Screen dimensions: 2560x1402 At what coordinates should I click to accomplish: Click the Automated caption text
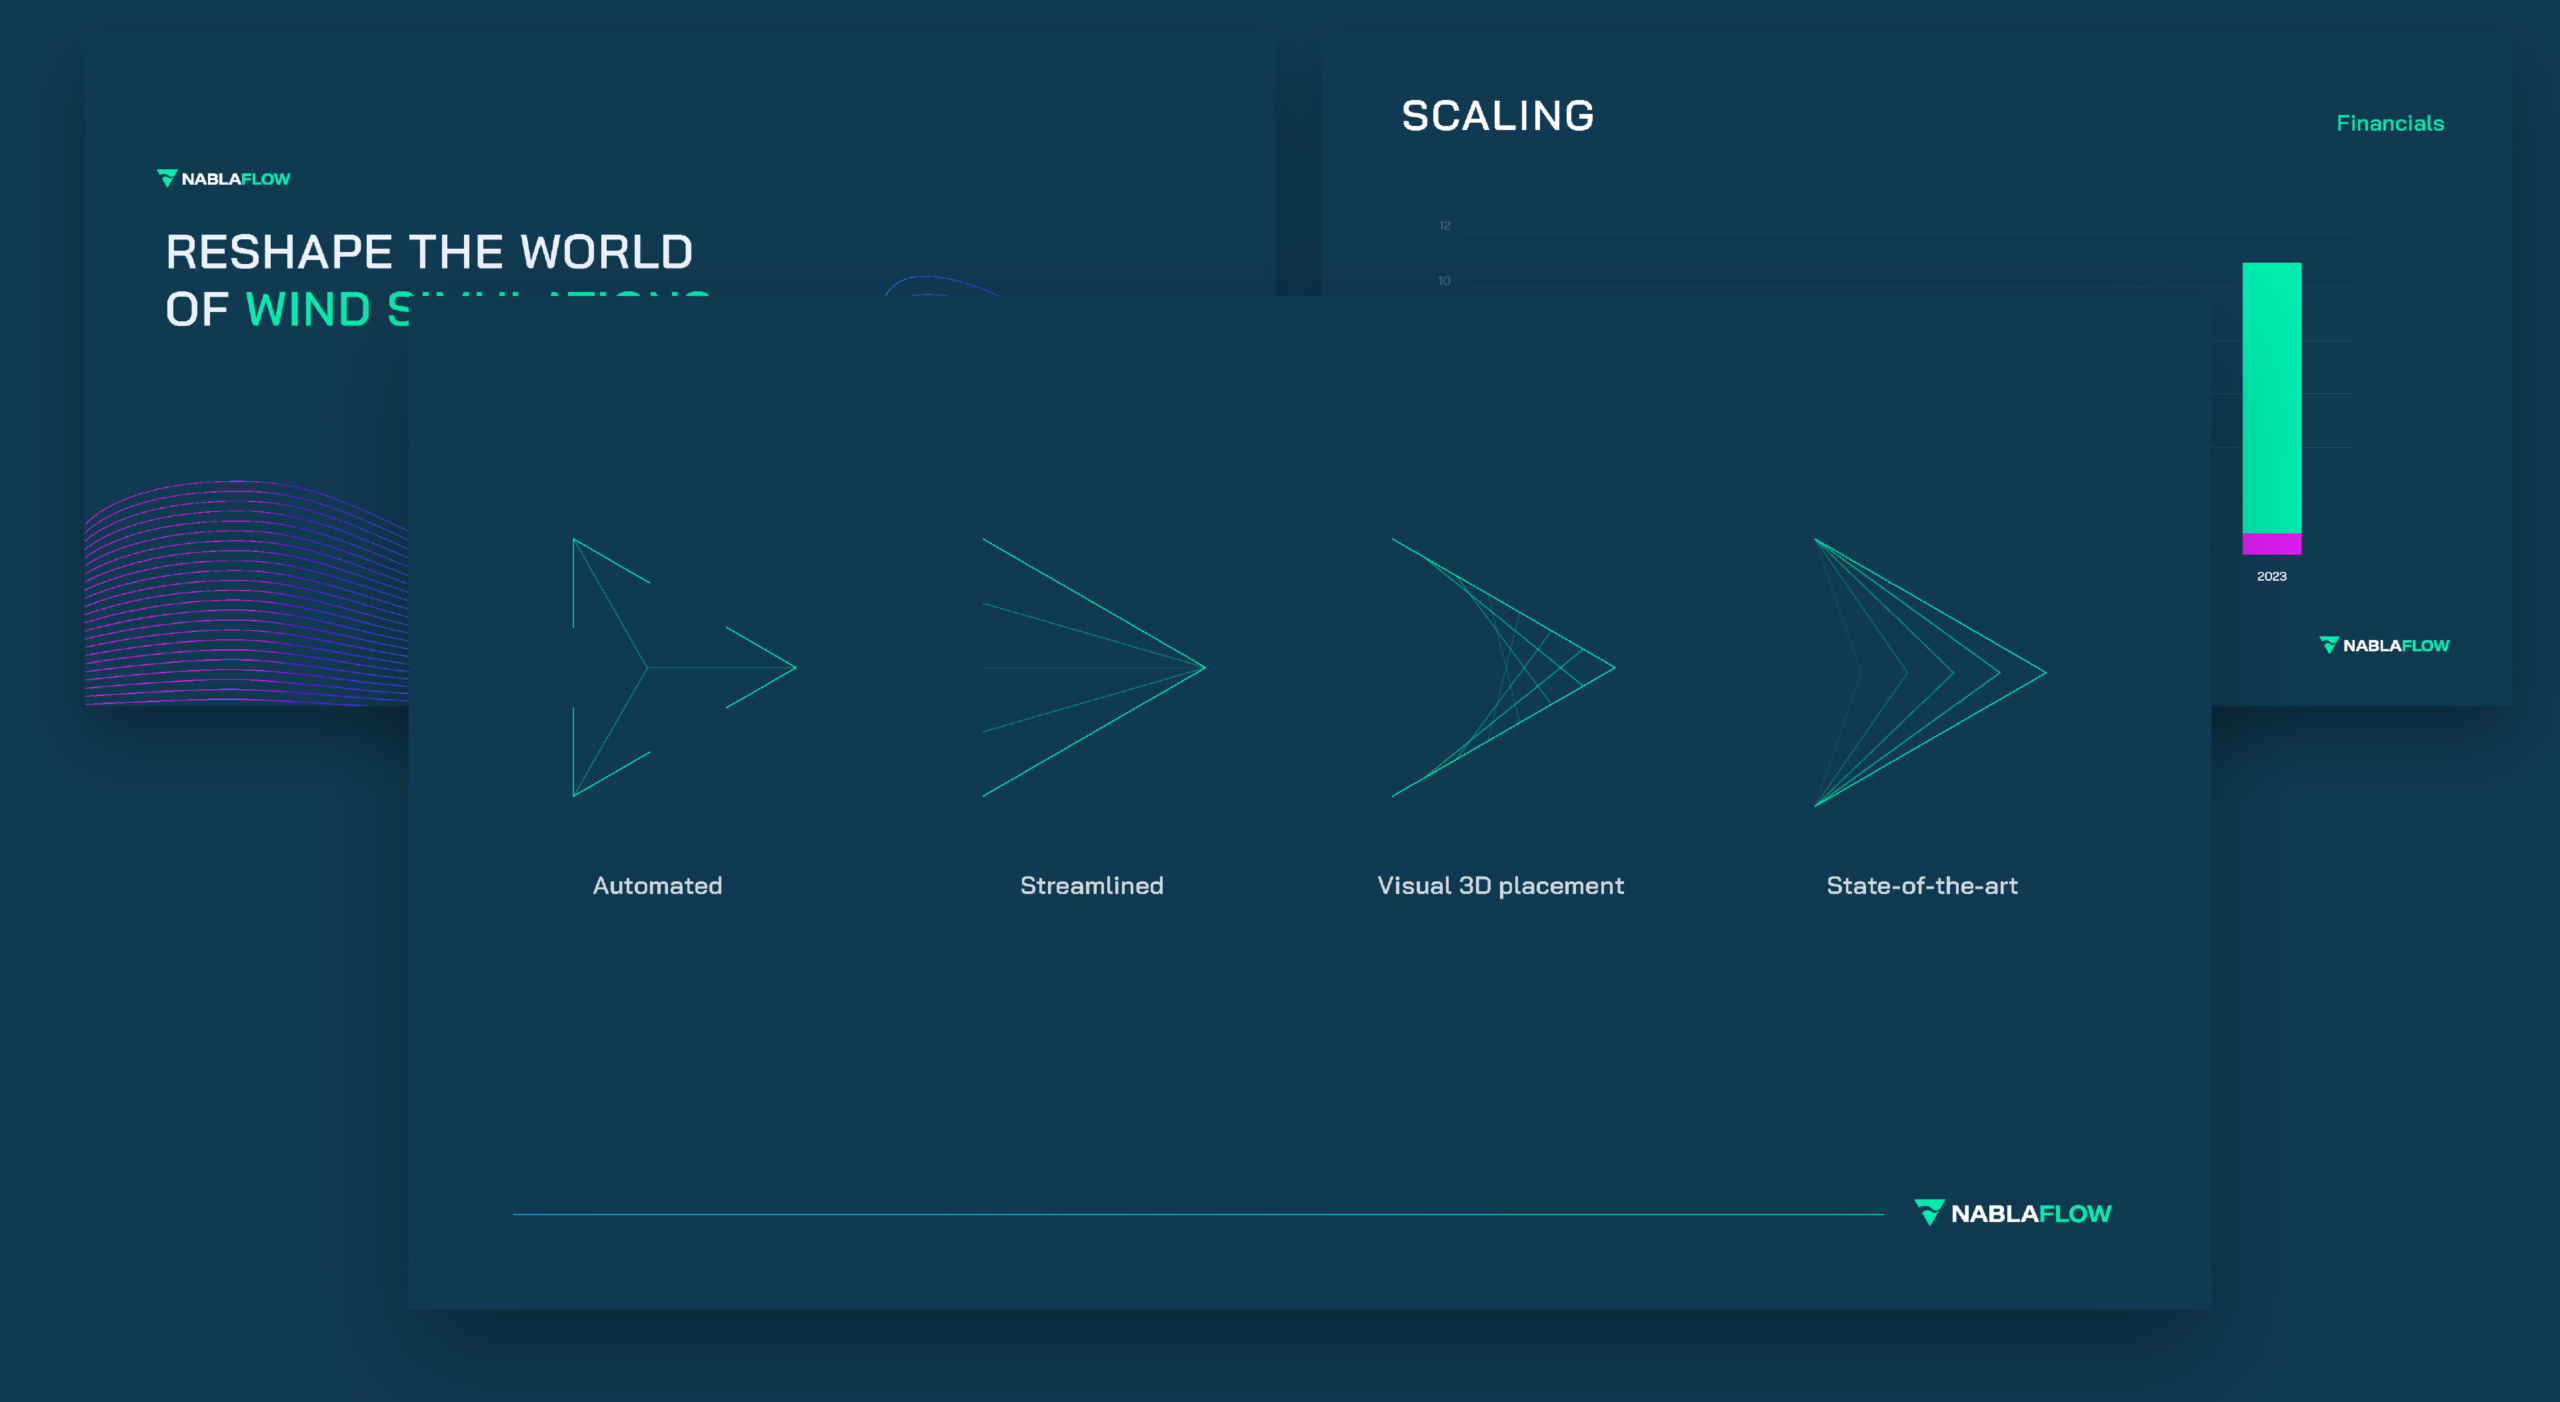pos(657,885)
